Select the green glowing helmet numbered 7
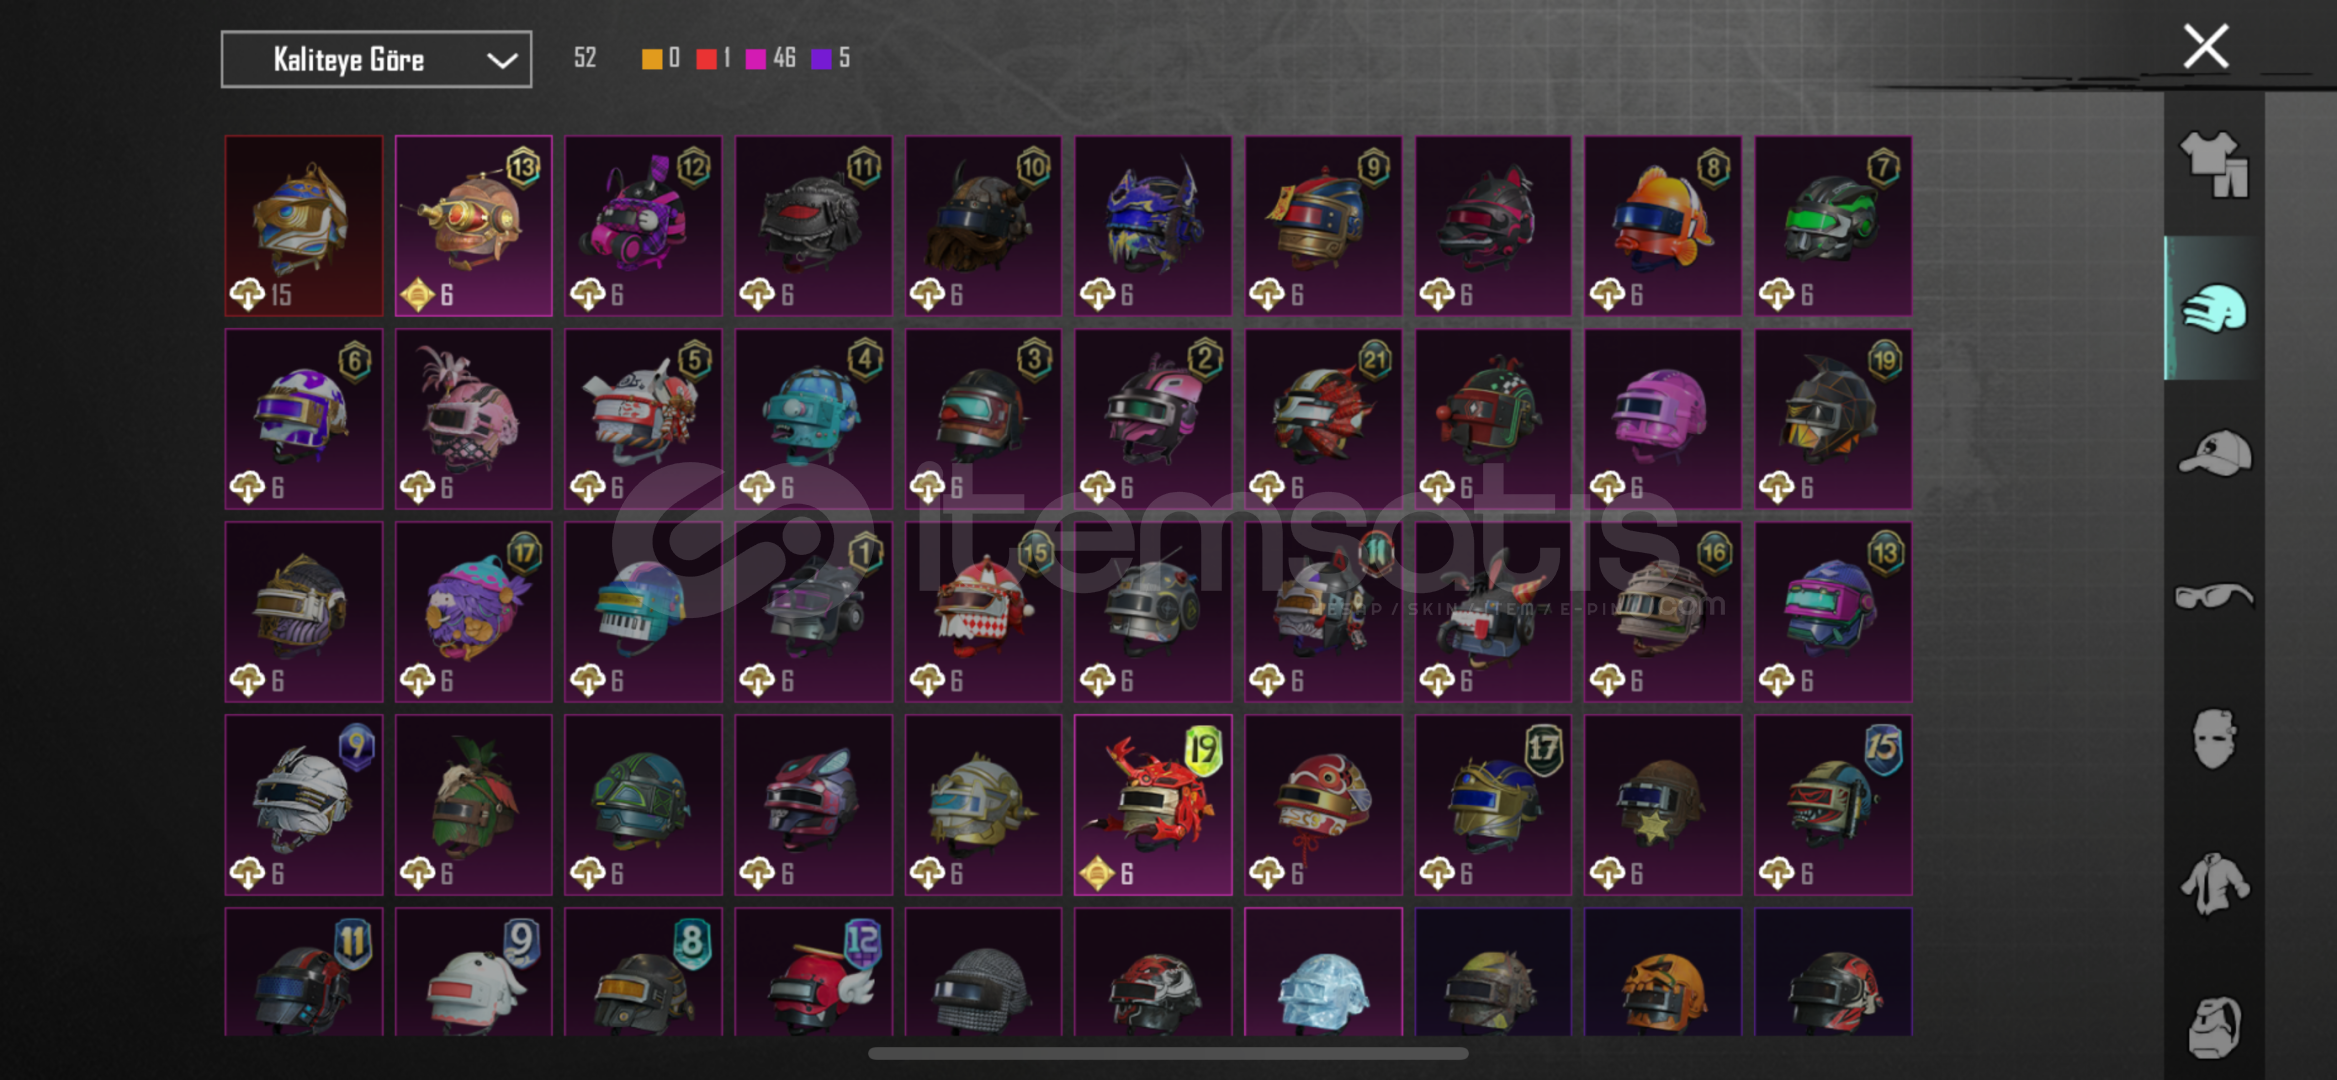The image size is (2337, 1080). coord(1833,226)
